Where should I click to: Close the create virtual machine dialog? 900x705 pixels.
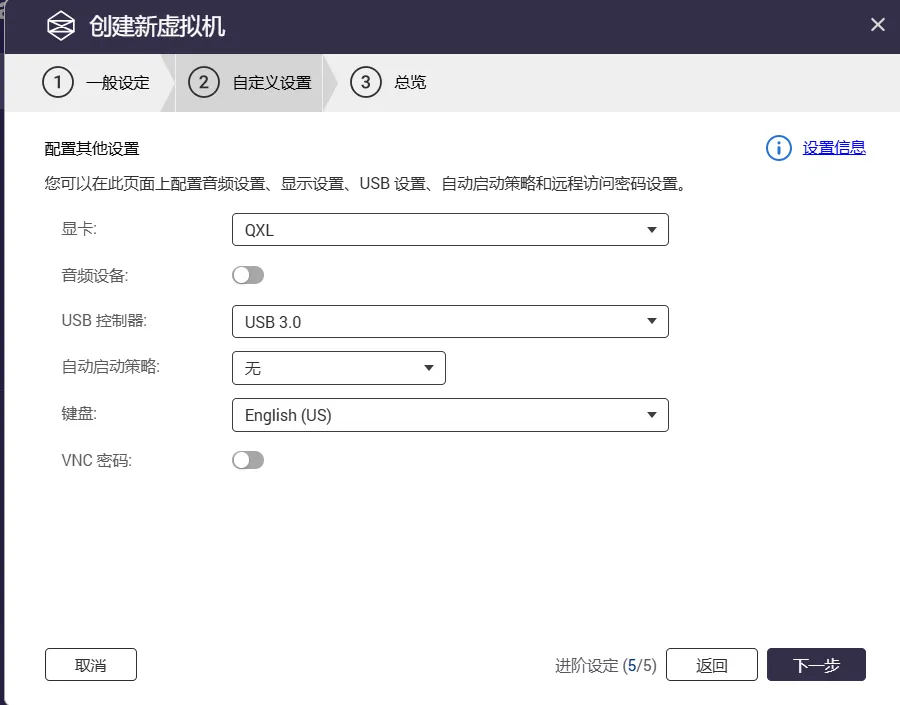(x=877, y=25)
